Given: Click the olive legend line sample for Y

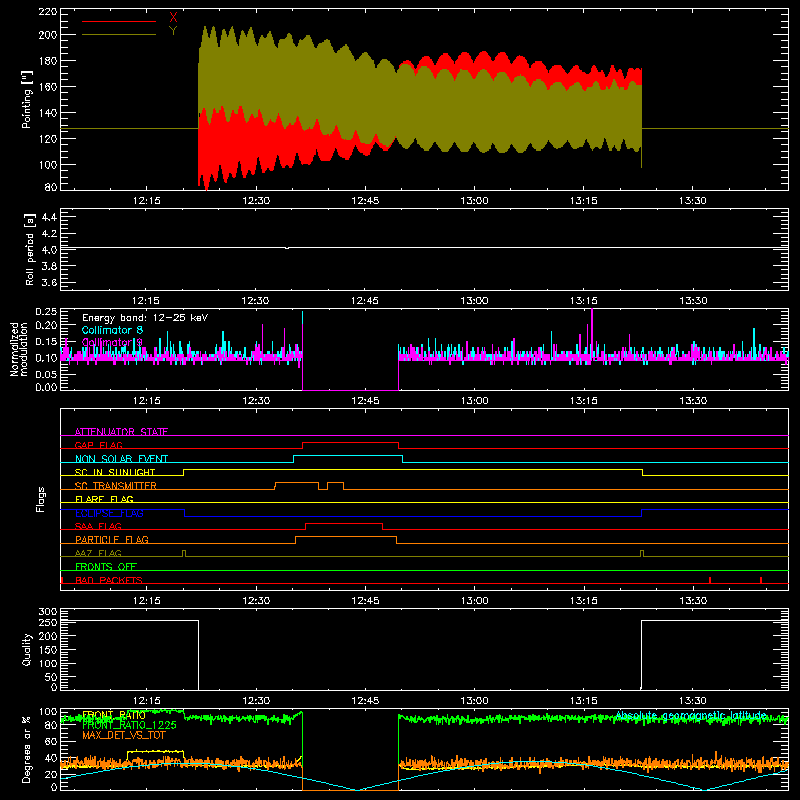Looking at the screenshot, I should [119, 35].
